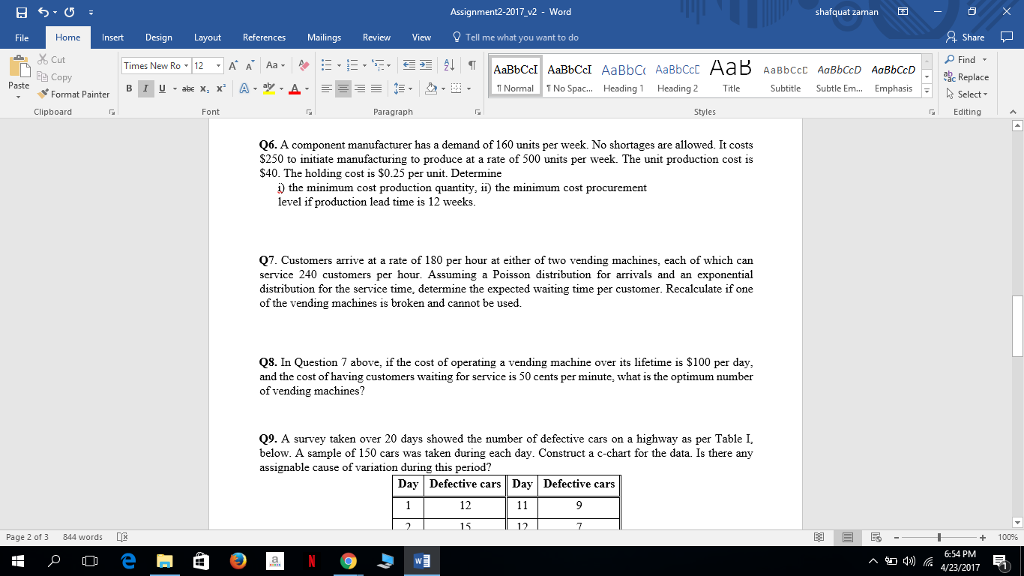Open the Times New Roman font dropdown
Image resolution: width=1024 pixels, height=576 pixels.
click(x=186, y=65)
